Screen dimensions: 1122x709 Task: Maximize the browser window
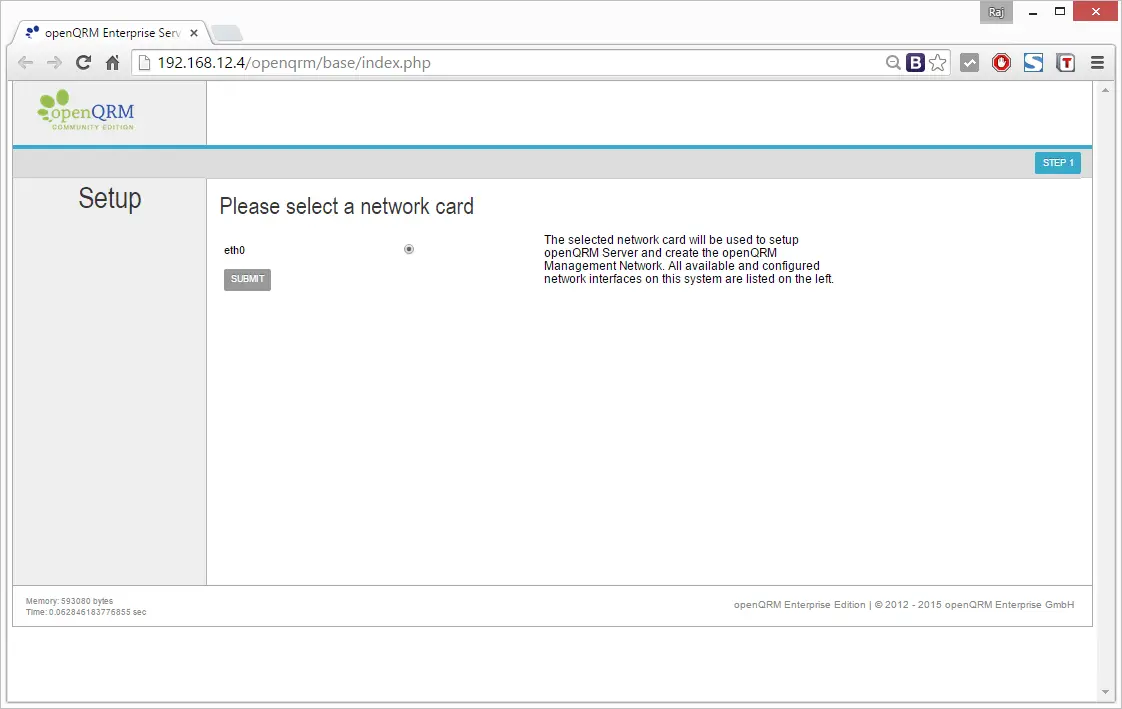pyautogui.click(x=1060, y=12)
